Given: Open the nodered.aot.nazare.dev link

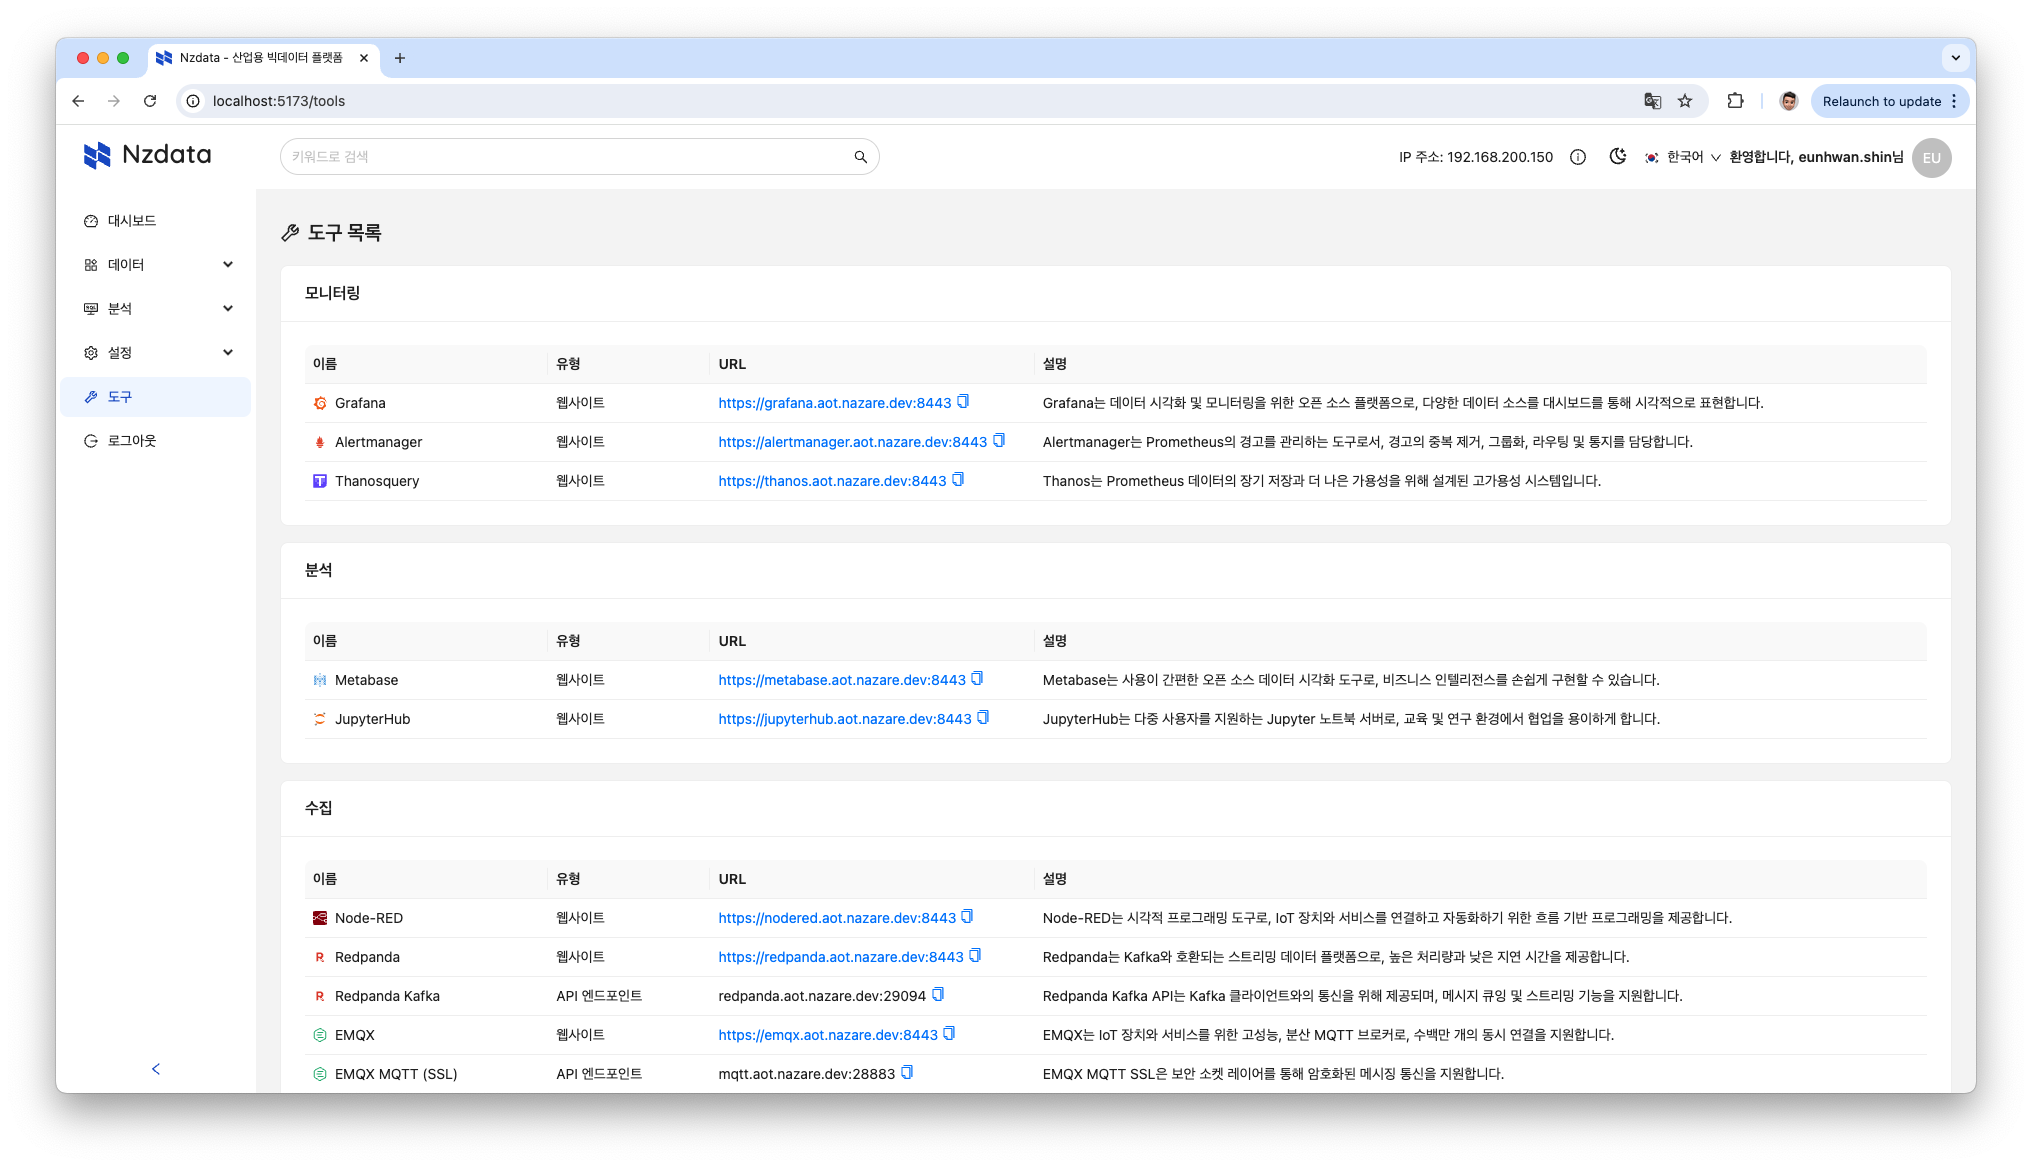Looking at the screenshot, I should (837, 918).
